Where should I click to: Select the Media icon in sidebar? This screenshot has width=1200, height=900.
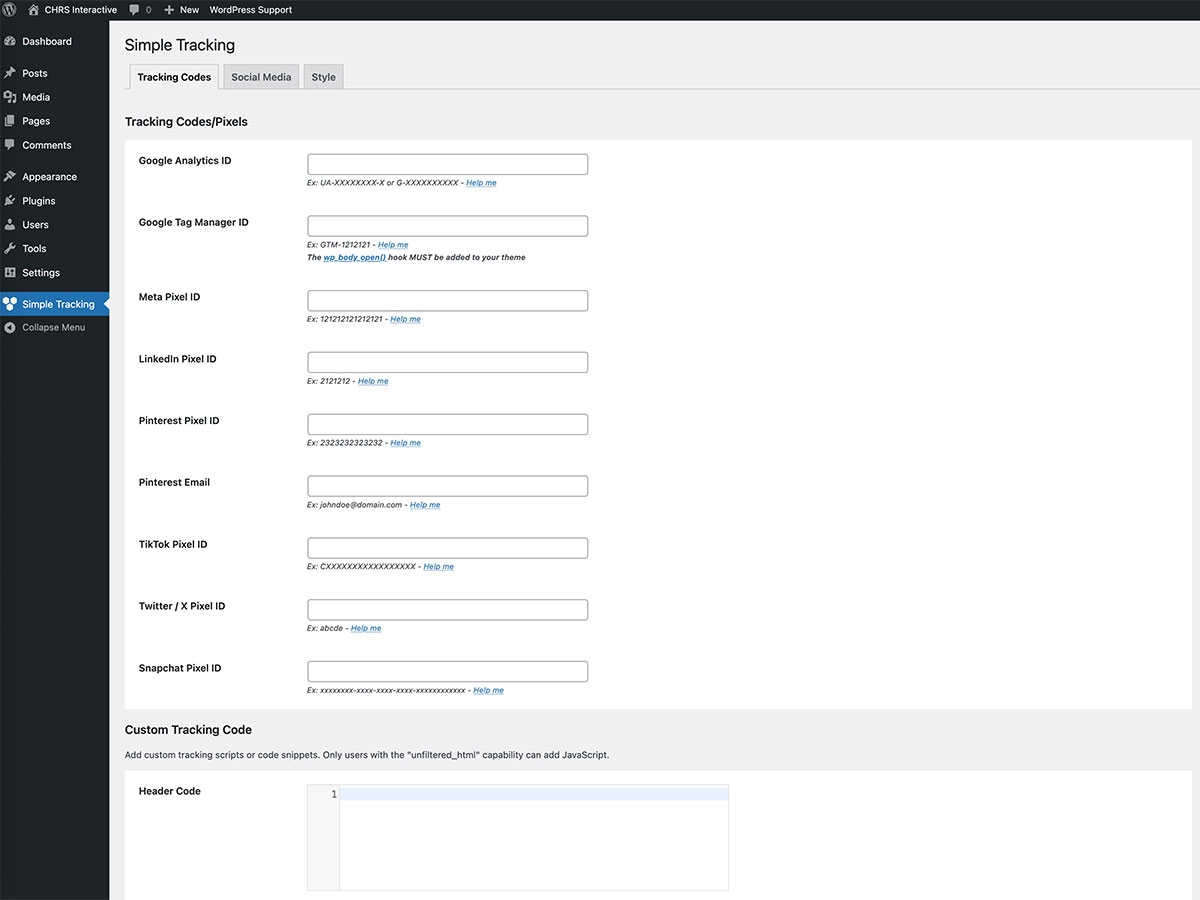[x=10, y=97]
